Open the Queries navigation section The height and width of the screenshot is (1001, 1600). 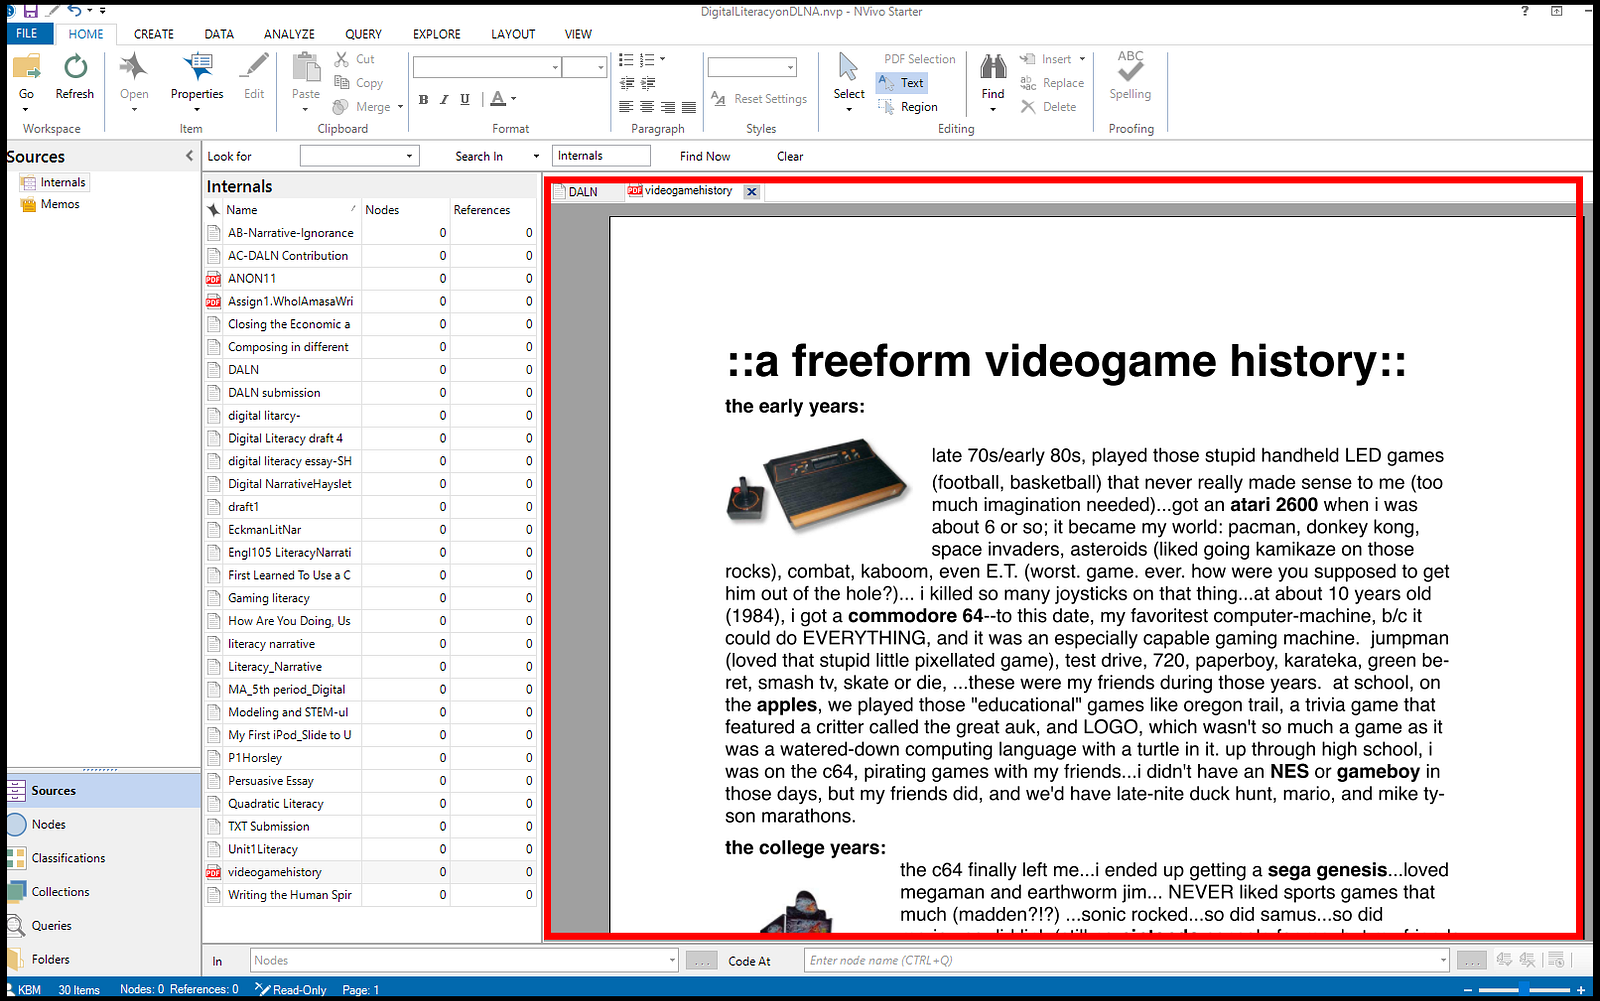coord(103,926)
